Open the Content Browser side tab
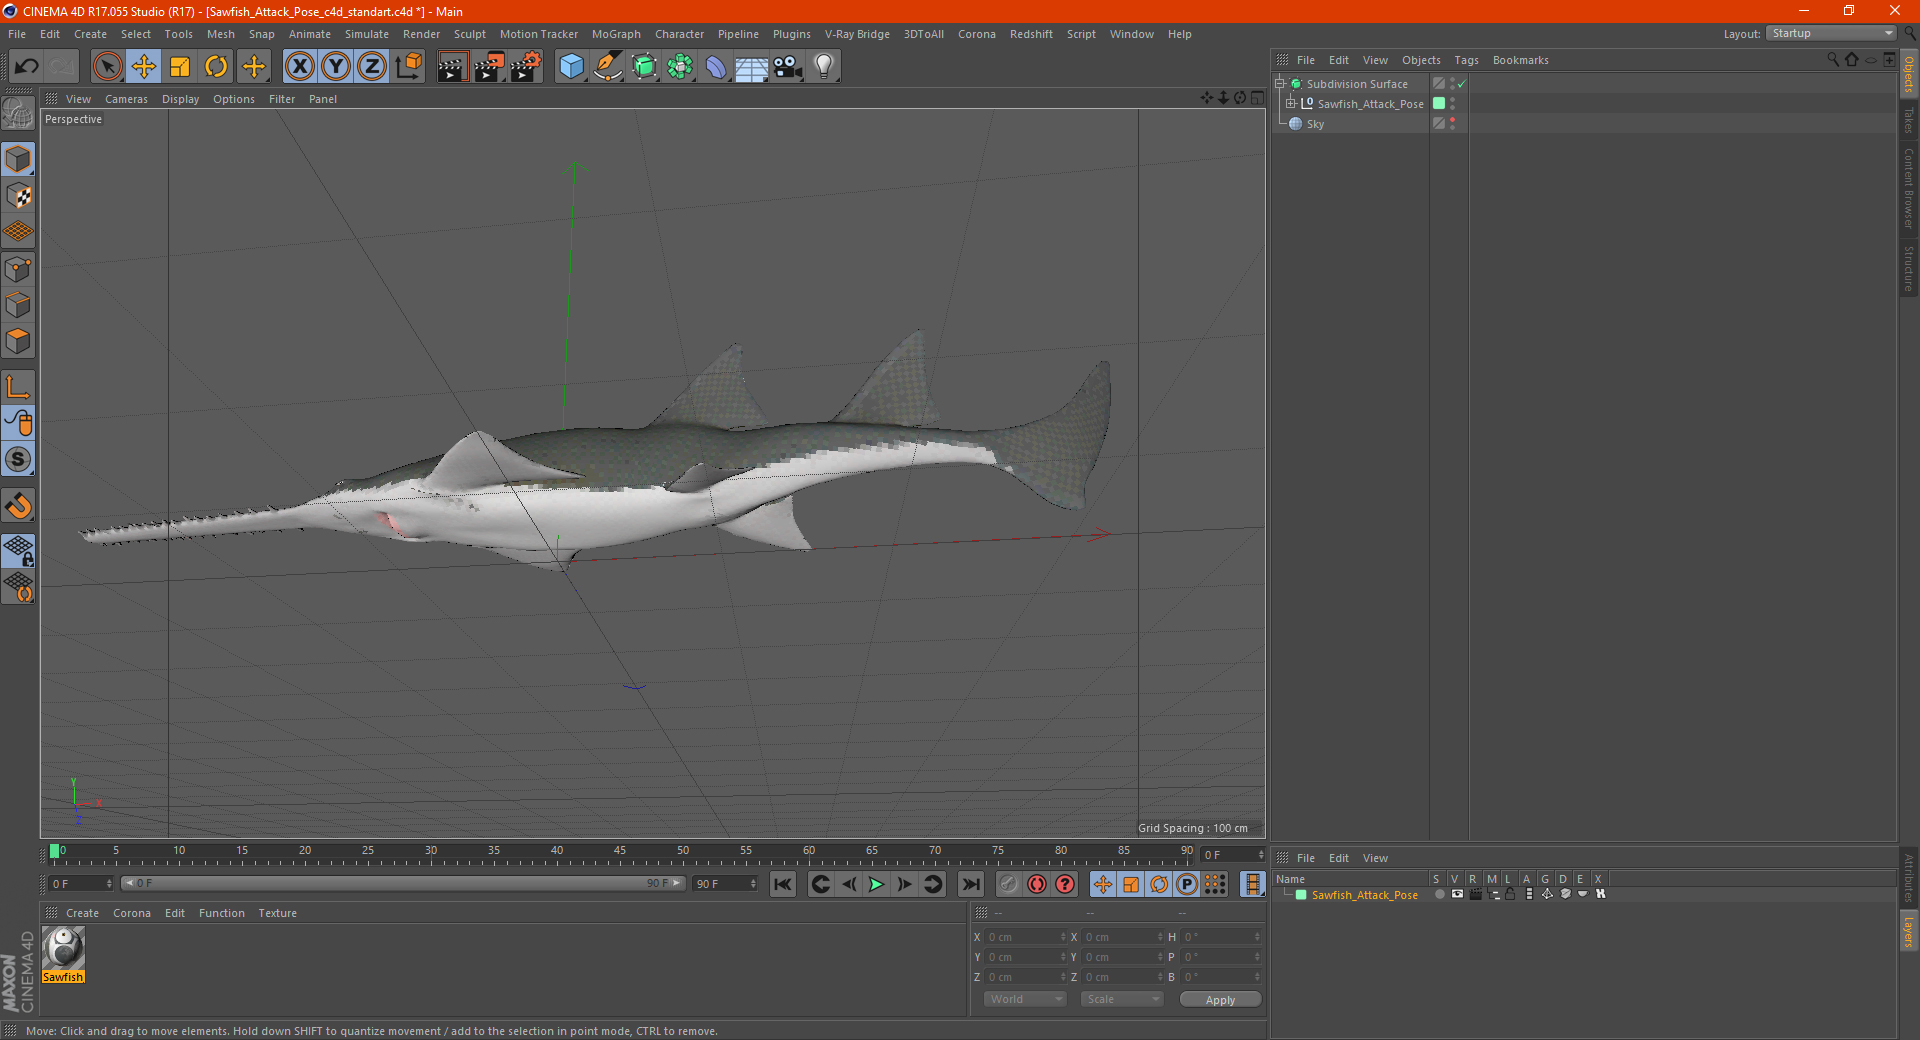Image resolution: width=1920 pixels, height=1040 pixels. click(x=1908, y=187)
